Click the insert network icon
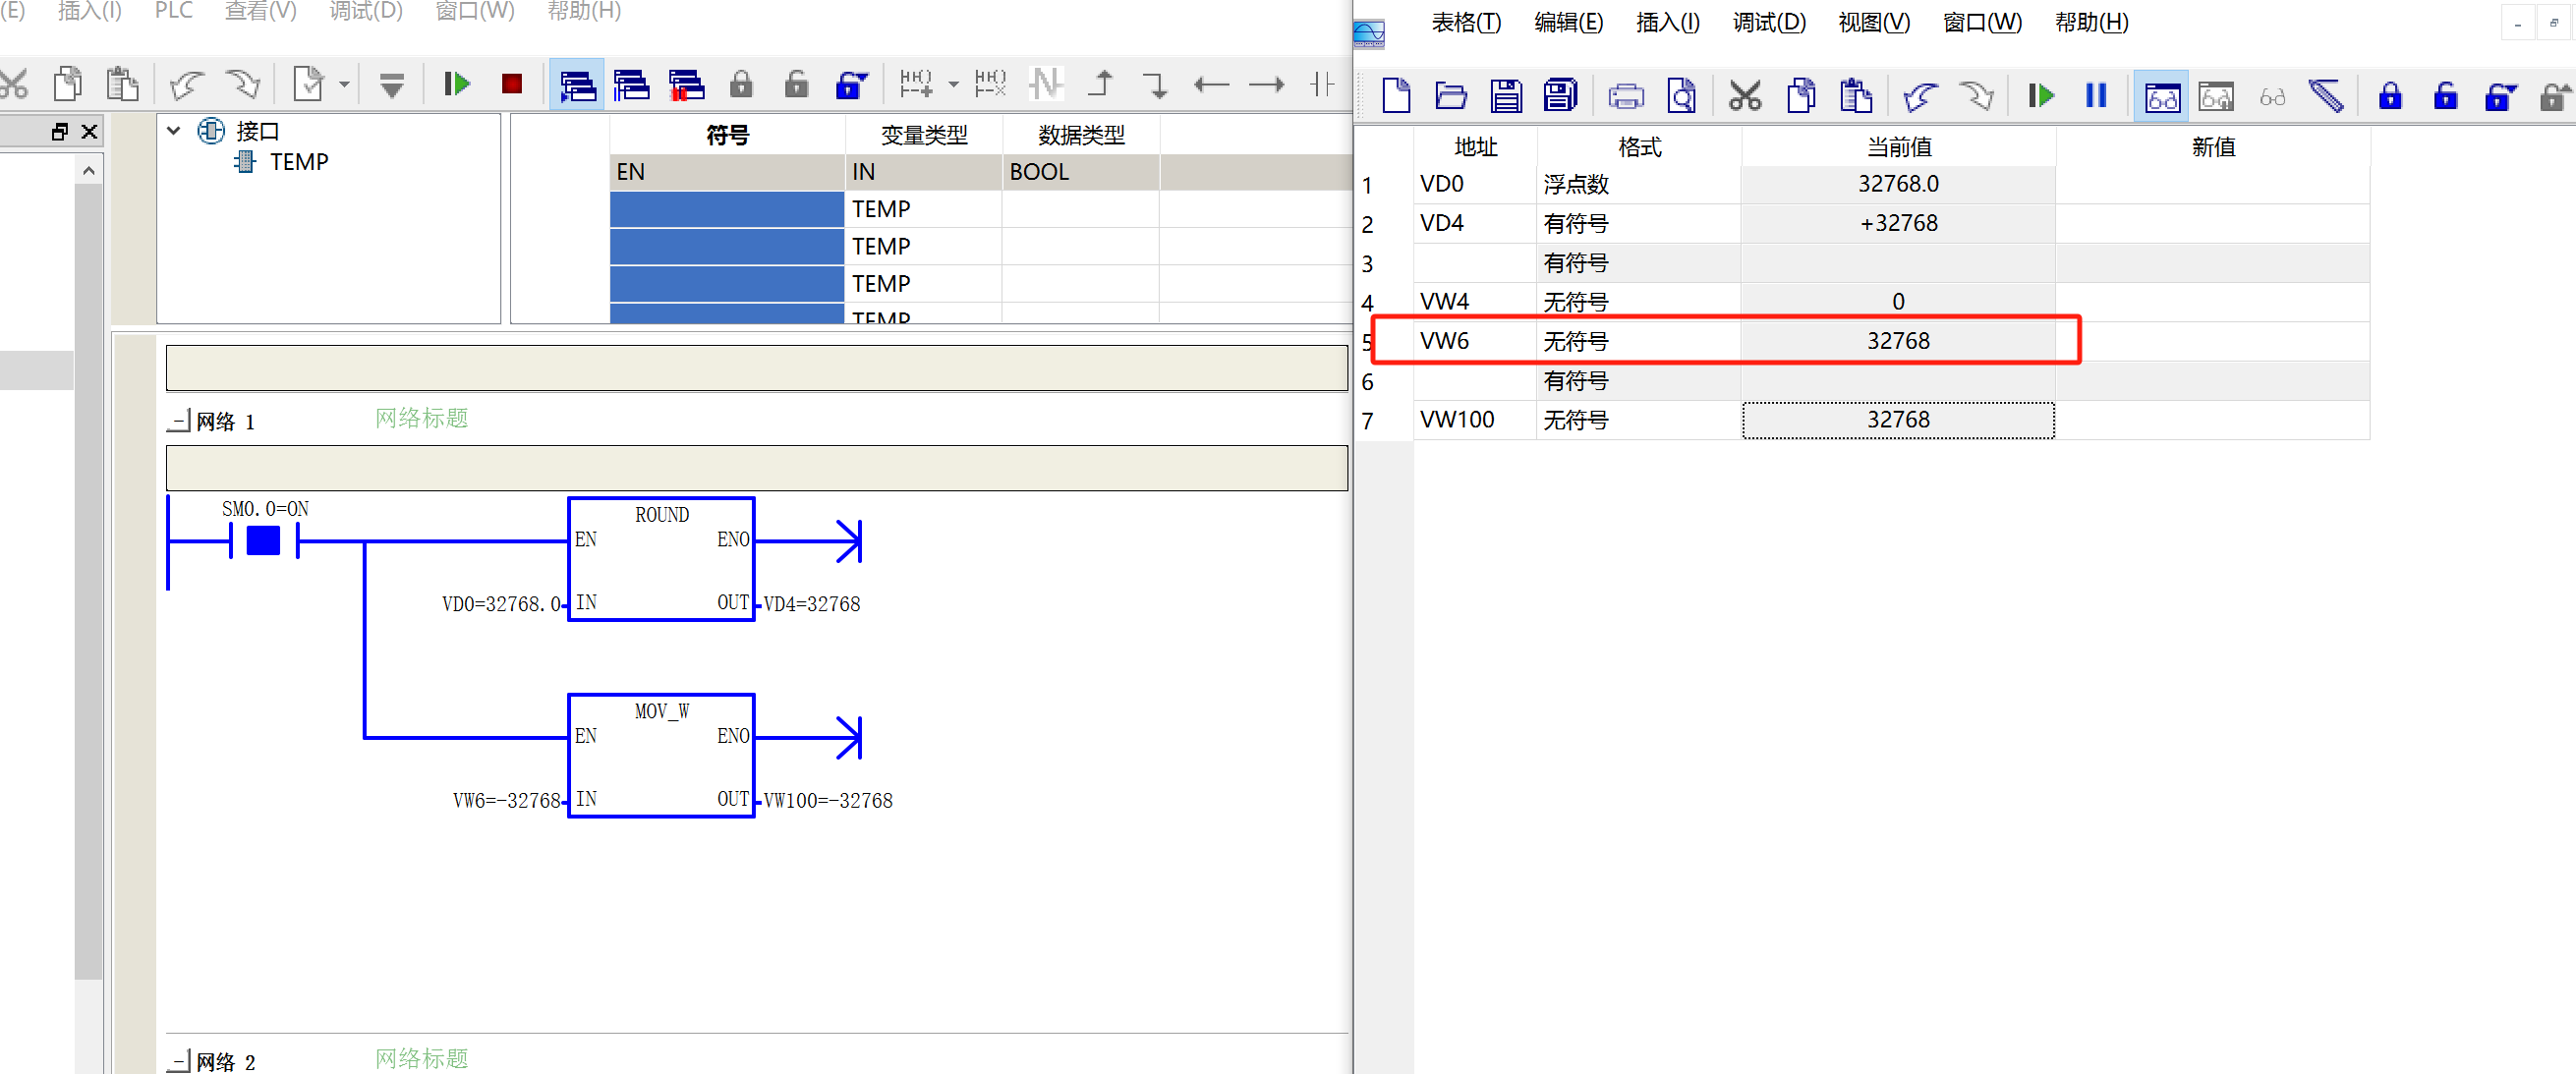The width and height of the screenshot is (2576, 1074). 916,84
